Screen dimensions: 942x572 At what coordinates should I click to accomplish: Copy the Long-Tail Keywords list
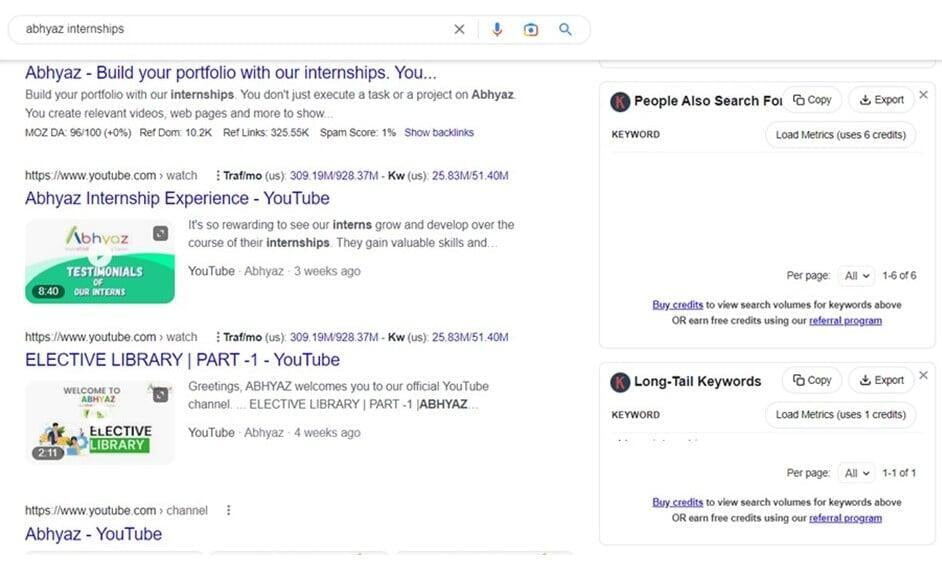point(812,380)
